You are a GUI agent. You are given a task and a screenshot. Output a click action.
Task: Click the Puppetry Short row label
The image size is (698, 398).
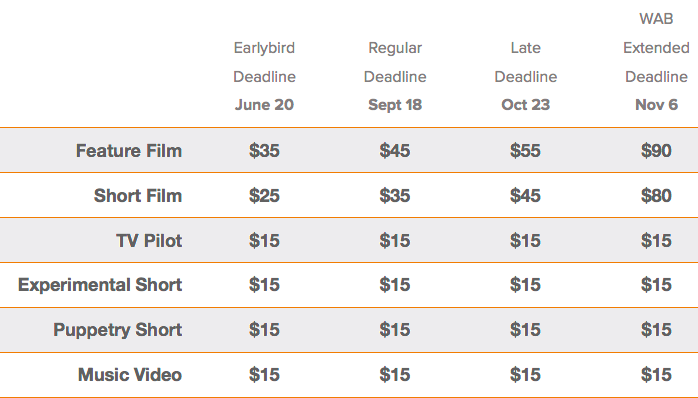tap(118, 330)
